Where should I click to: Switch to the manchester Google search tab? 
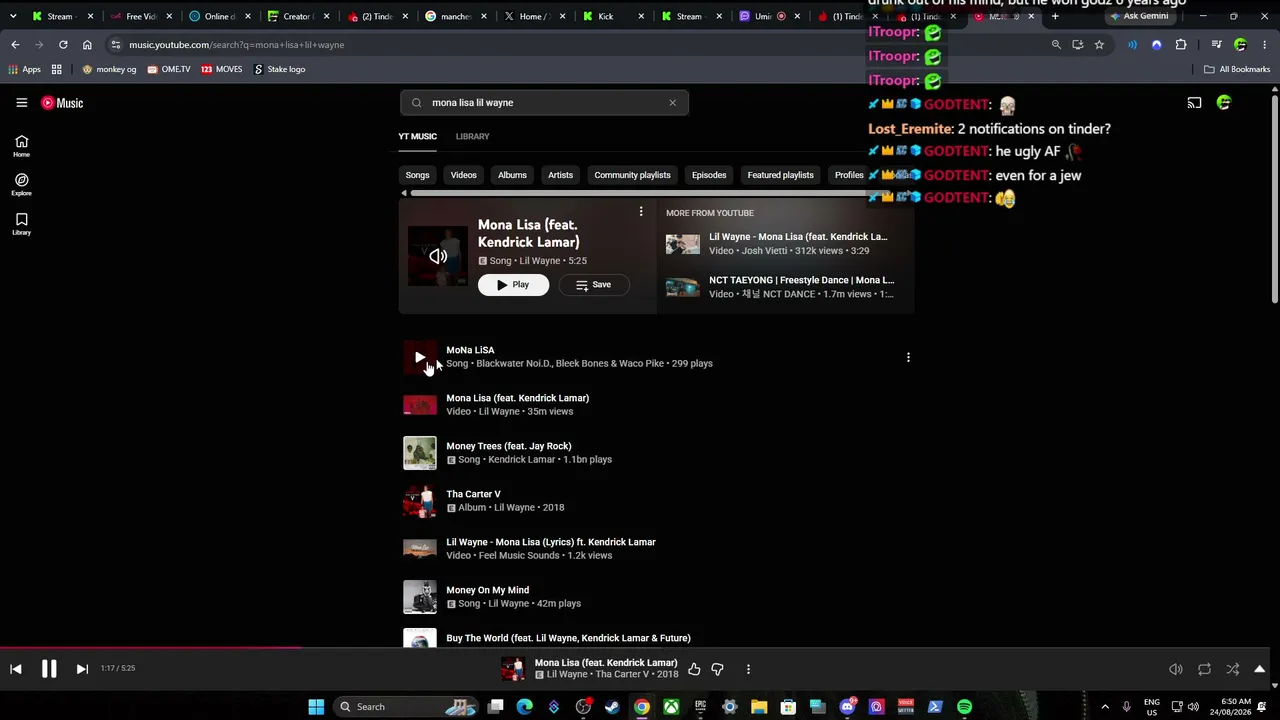coord(457,16)
